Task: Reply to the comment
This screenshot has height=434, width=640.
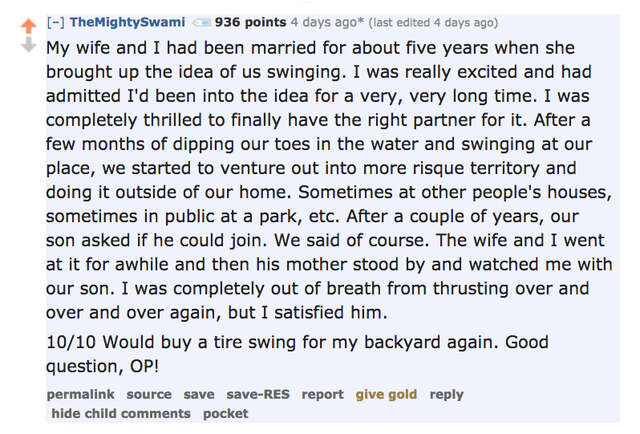Action: pyautogui.click(x=446, y=394)
